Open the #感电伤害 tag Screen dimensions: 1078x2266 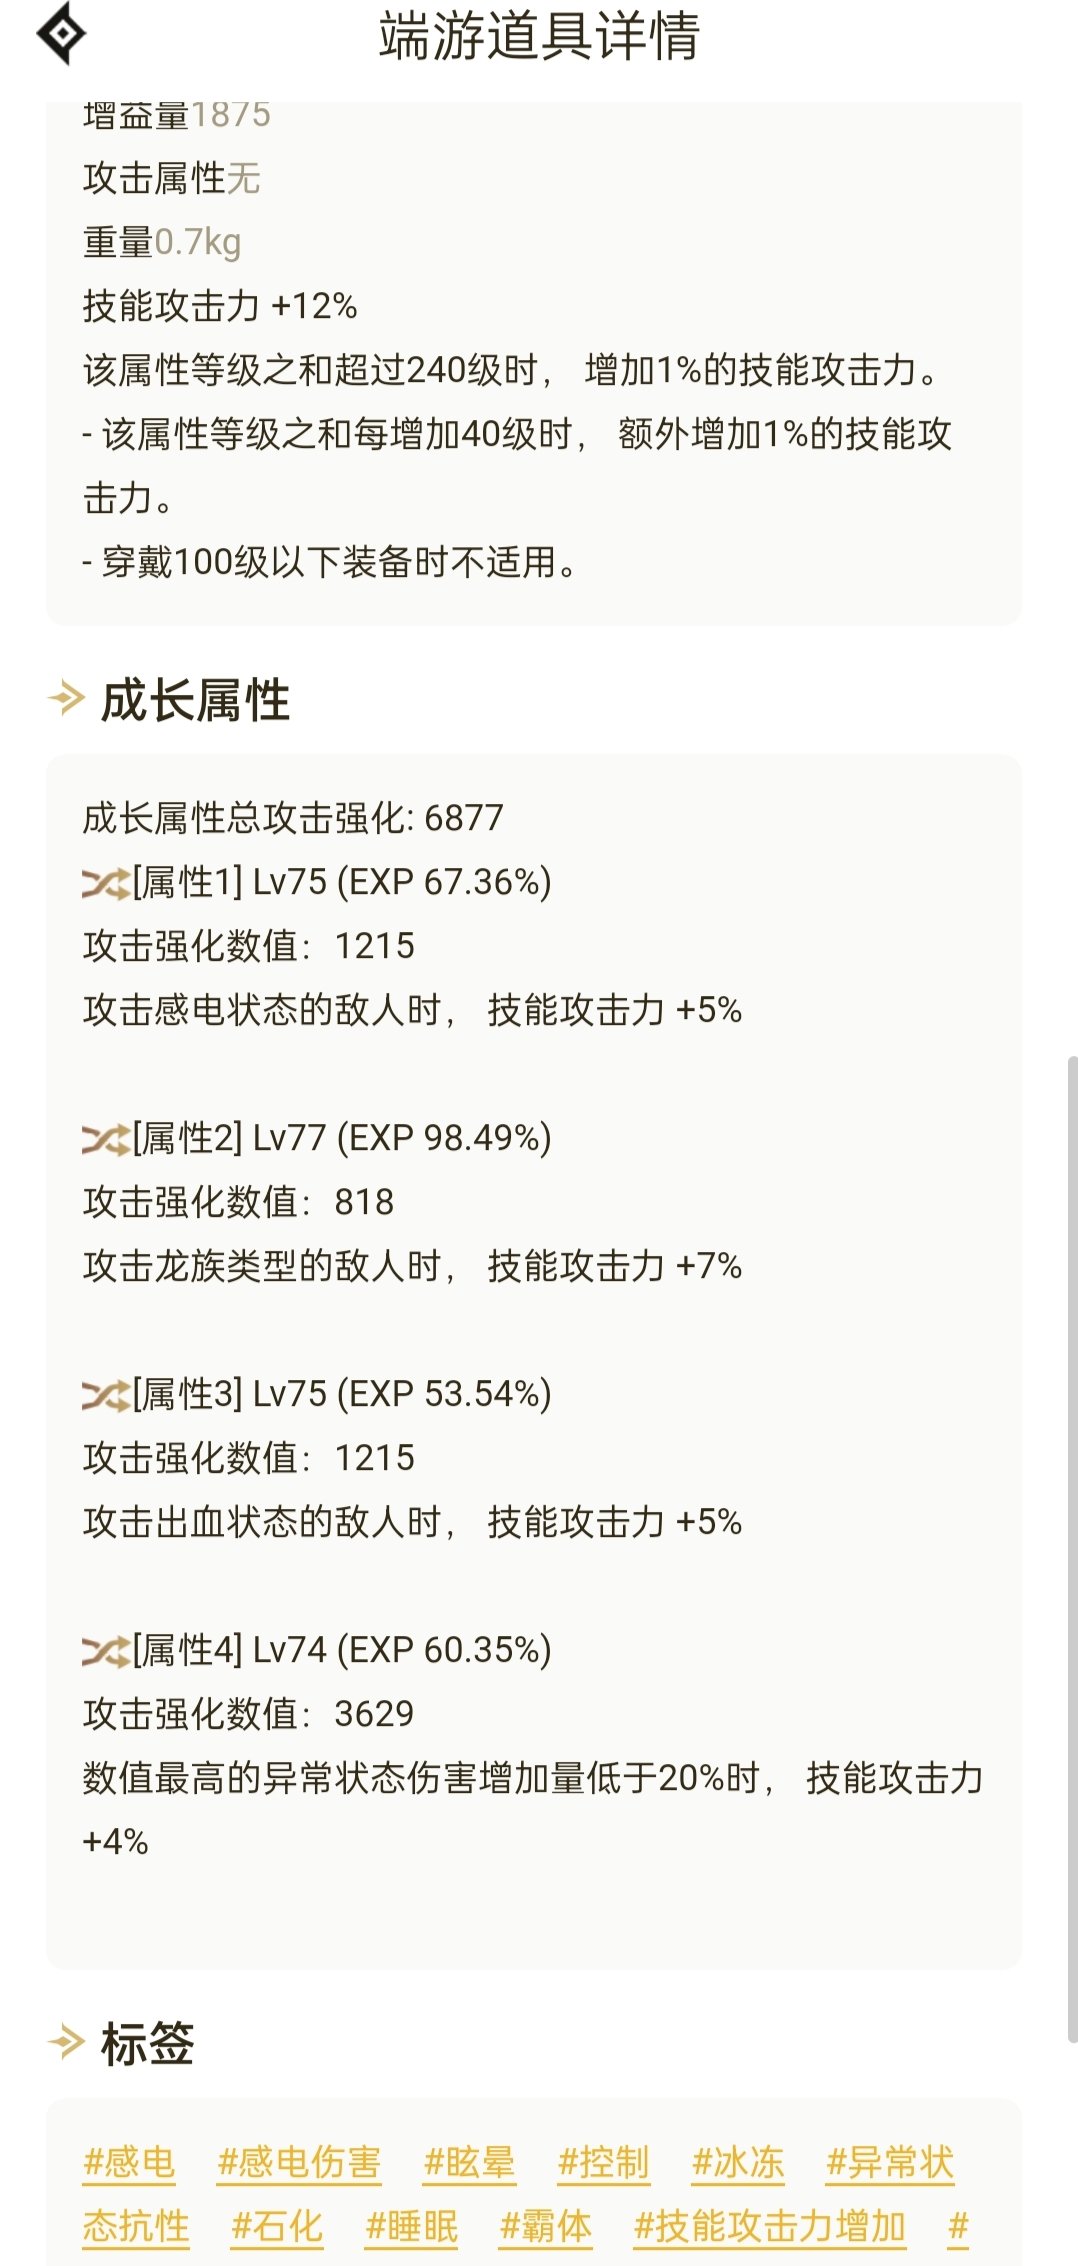299,2163
